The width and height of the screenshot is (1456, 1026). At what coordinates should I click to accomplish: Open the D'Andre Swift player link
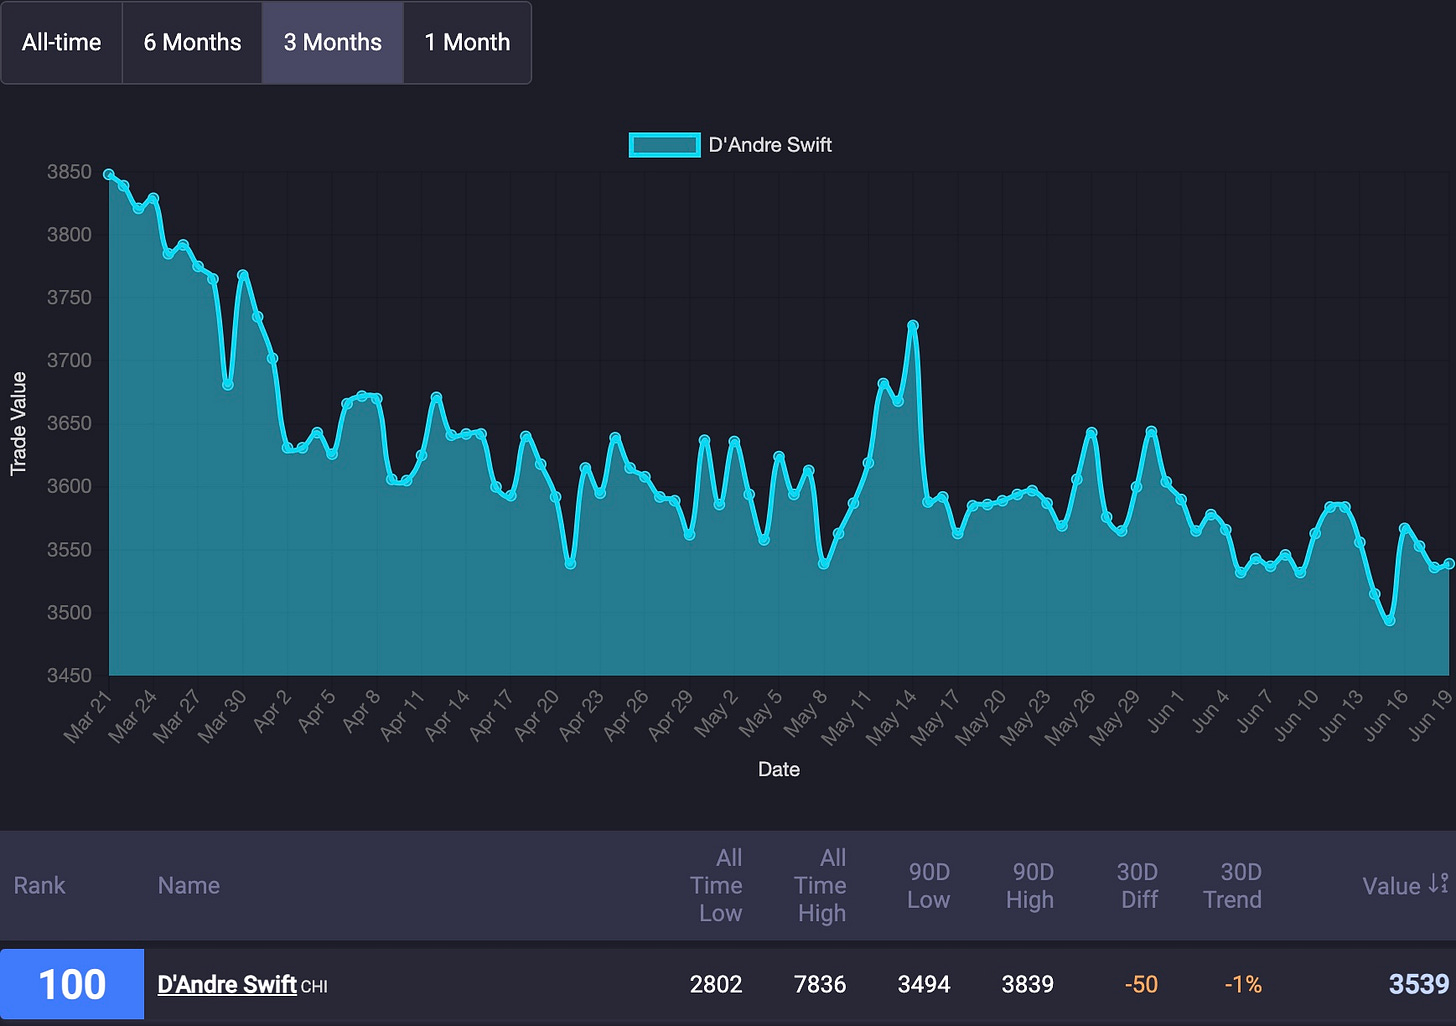(227, 984)
